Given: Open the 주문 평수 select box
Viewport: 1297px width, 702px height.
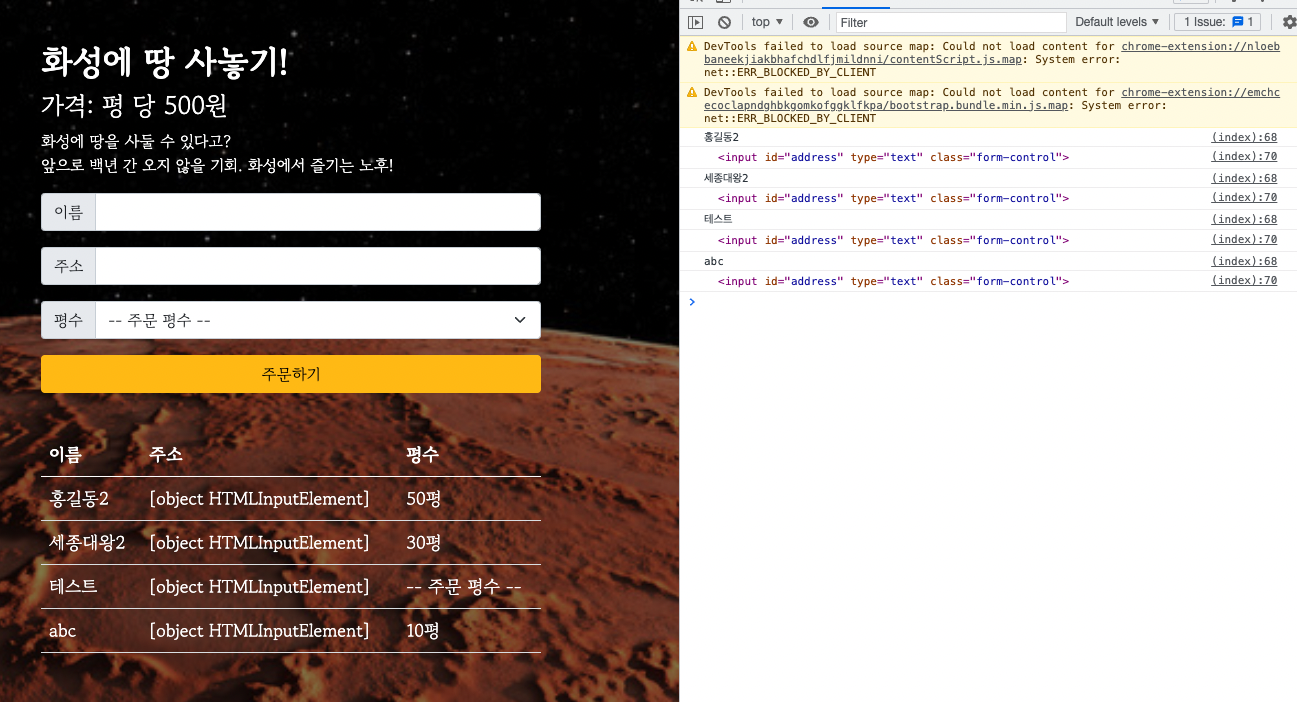Looking at the screenshot, I should [318, 320].
